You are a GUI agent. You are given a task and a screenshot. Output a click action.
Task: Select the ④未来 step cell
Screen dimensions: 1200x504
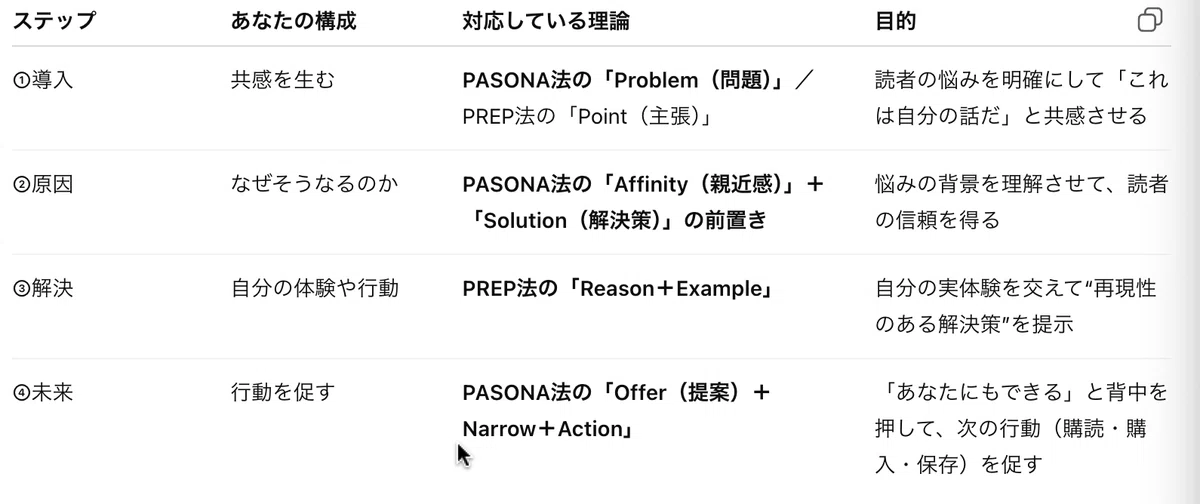43,393
